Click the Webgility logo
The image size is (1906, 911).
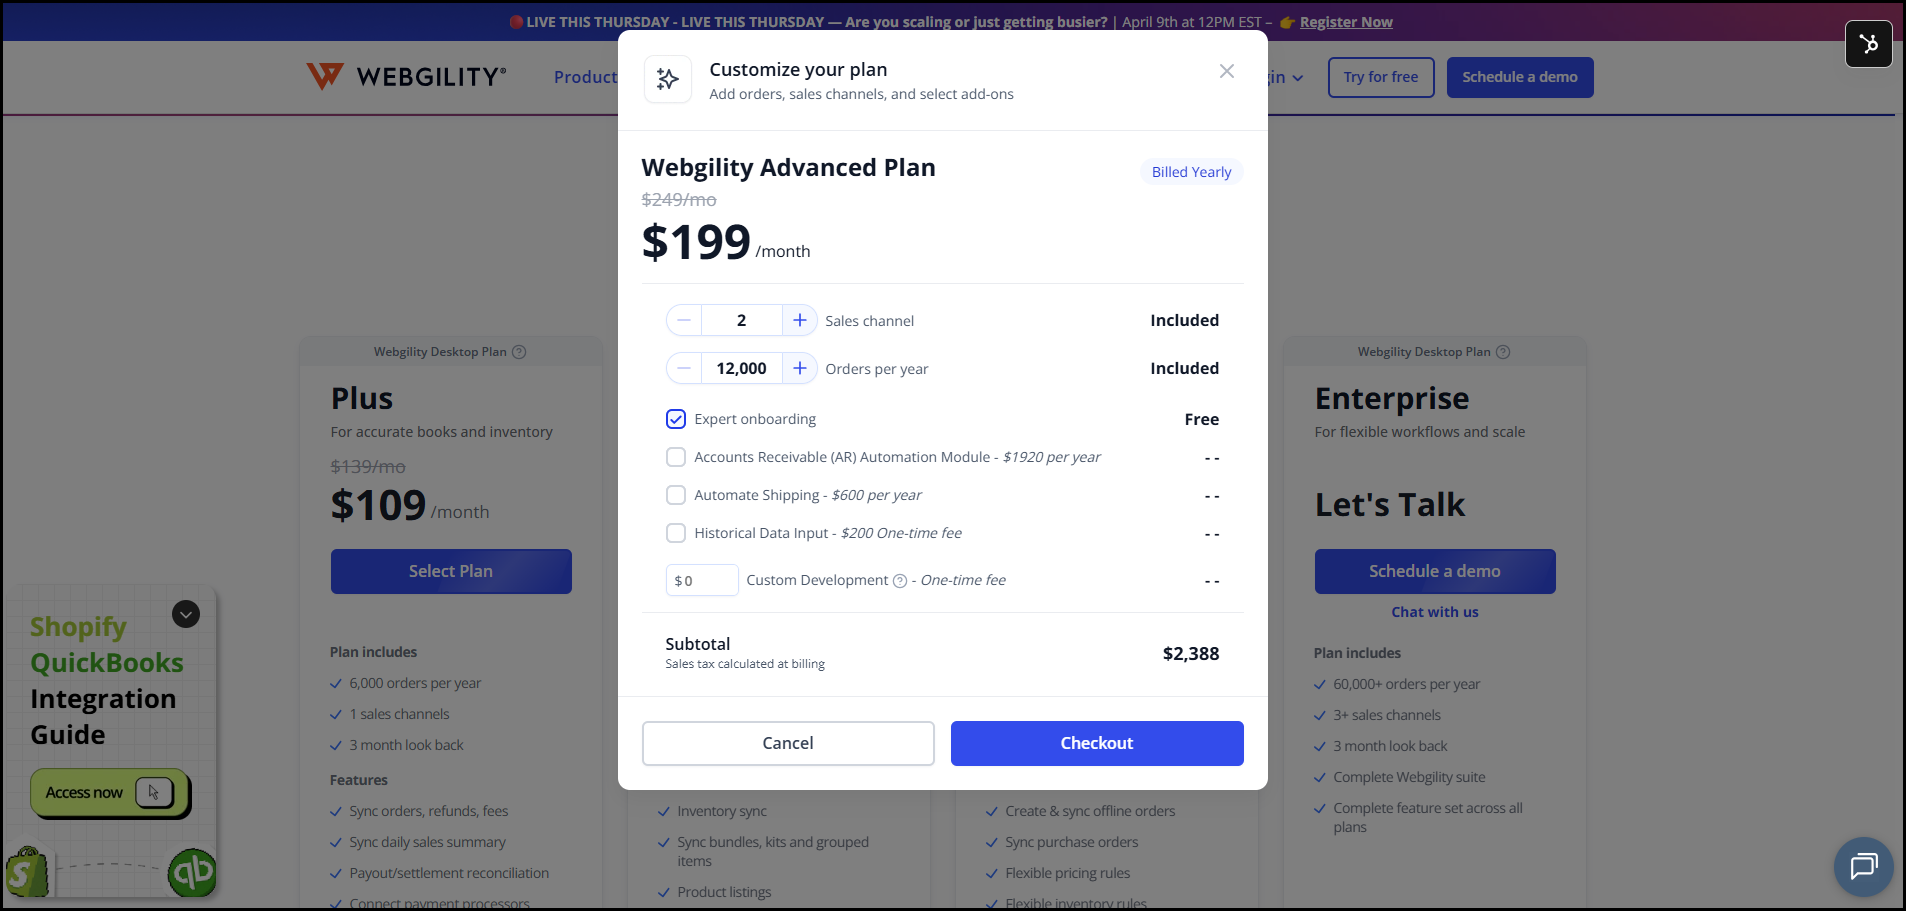tap(406, 77)
